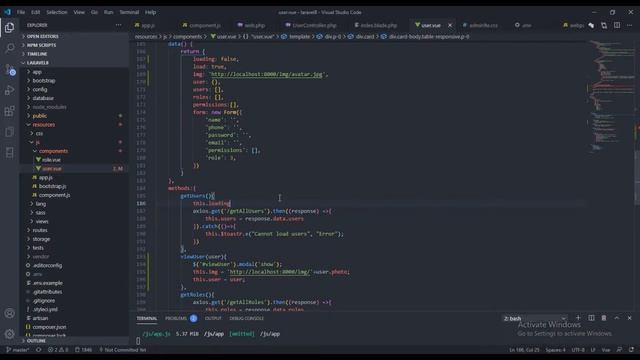Click UTF-8 encoding in status bar
Screen dimensions: 640x360
[578, 350]
